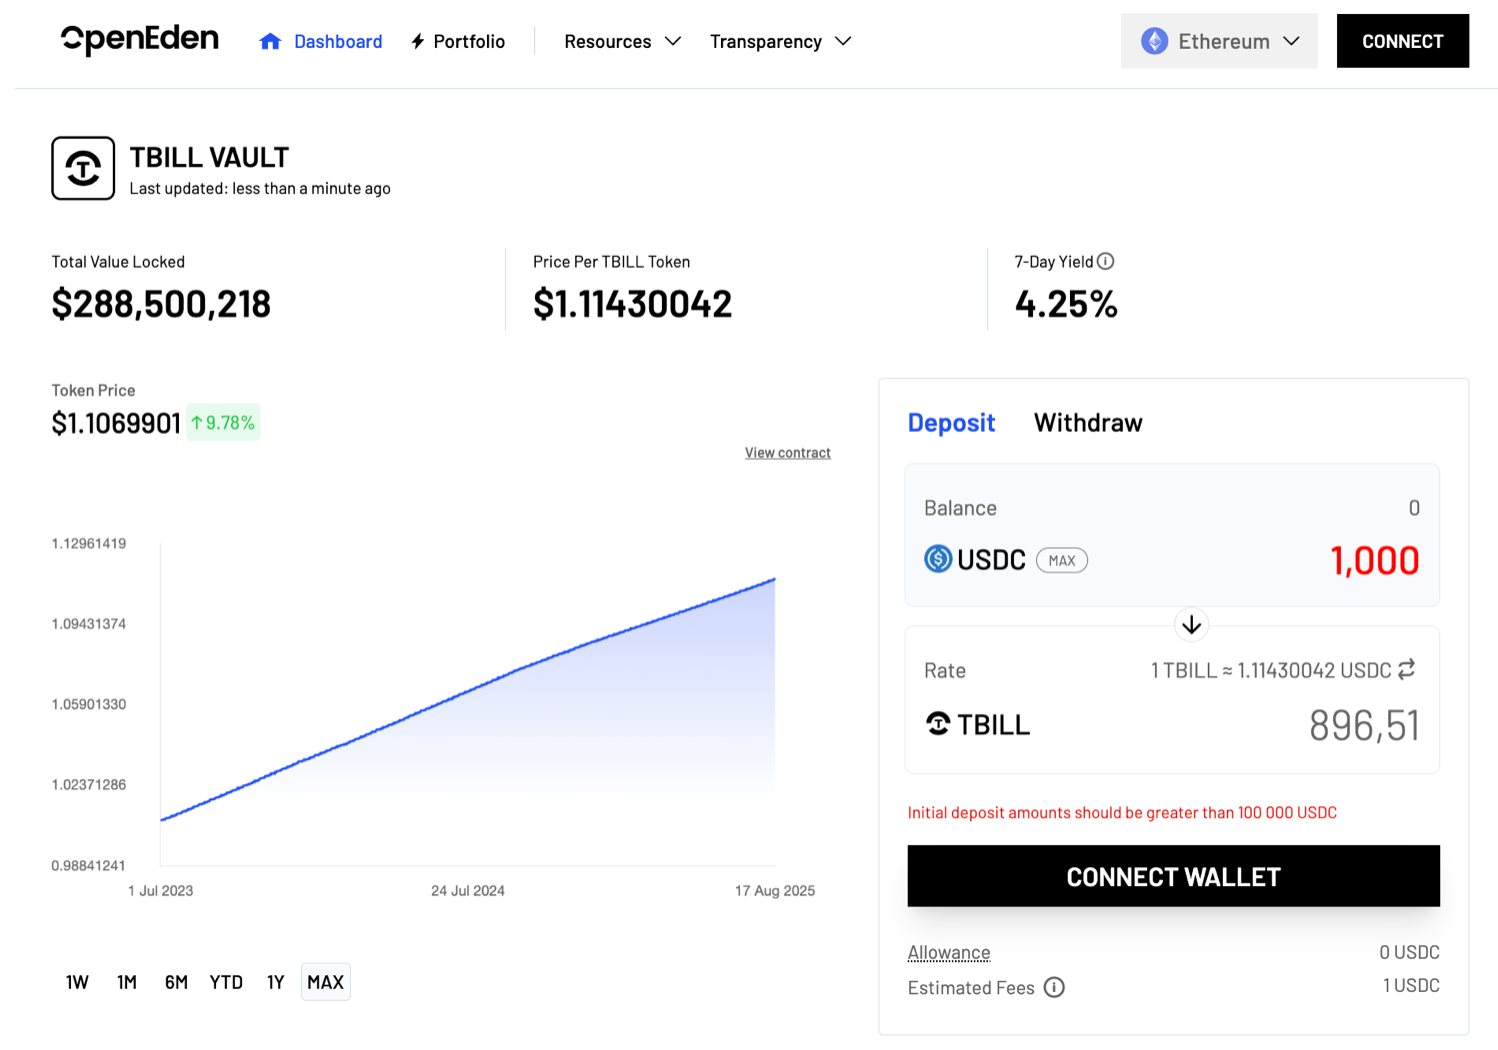The width and height of the screenshot is (1498, 1050).
Task: Click the OpenEden logo
Action: coord(140,40)
